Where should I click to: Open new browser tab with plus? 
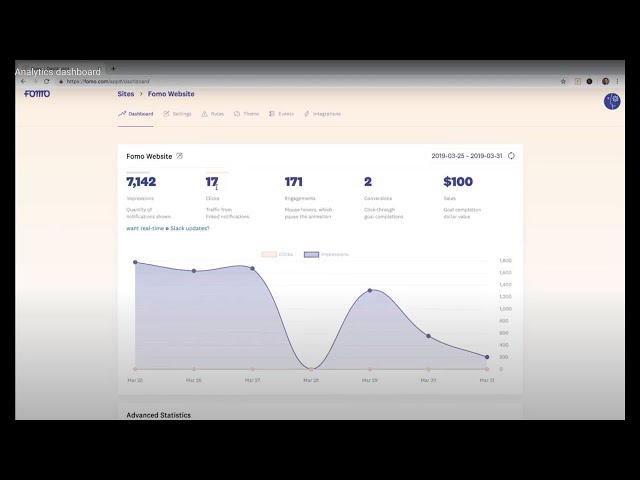point(113,69)
